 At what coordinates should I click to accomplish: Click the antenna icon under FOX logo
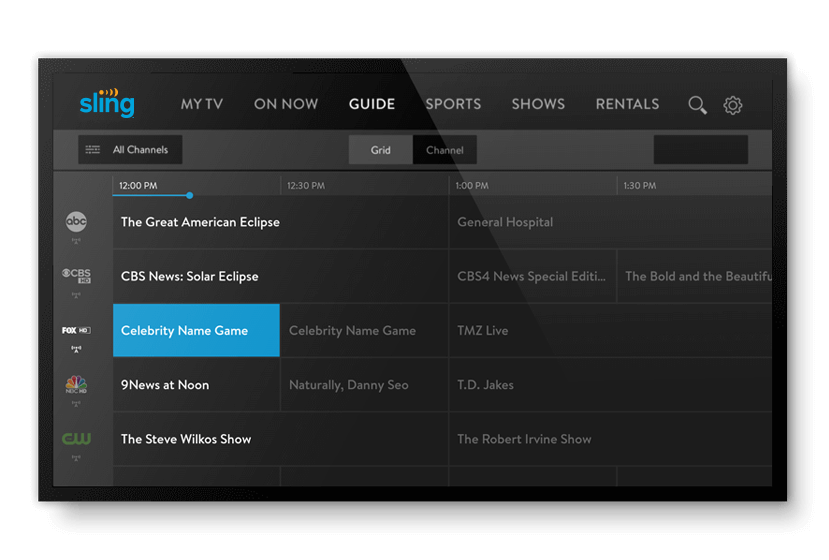click(x=76, y=349)
